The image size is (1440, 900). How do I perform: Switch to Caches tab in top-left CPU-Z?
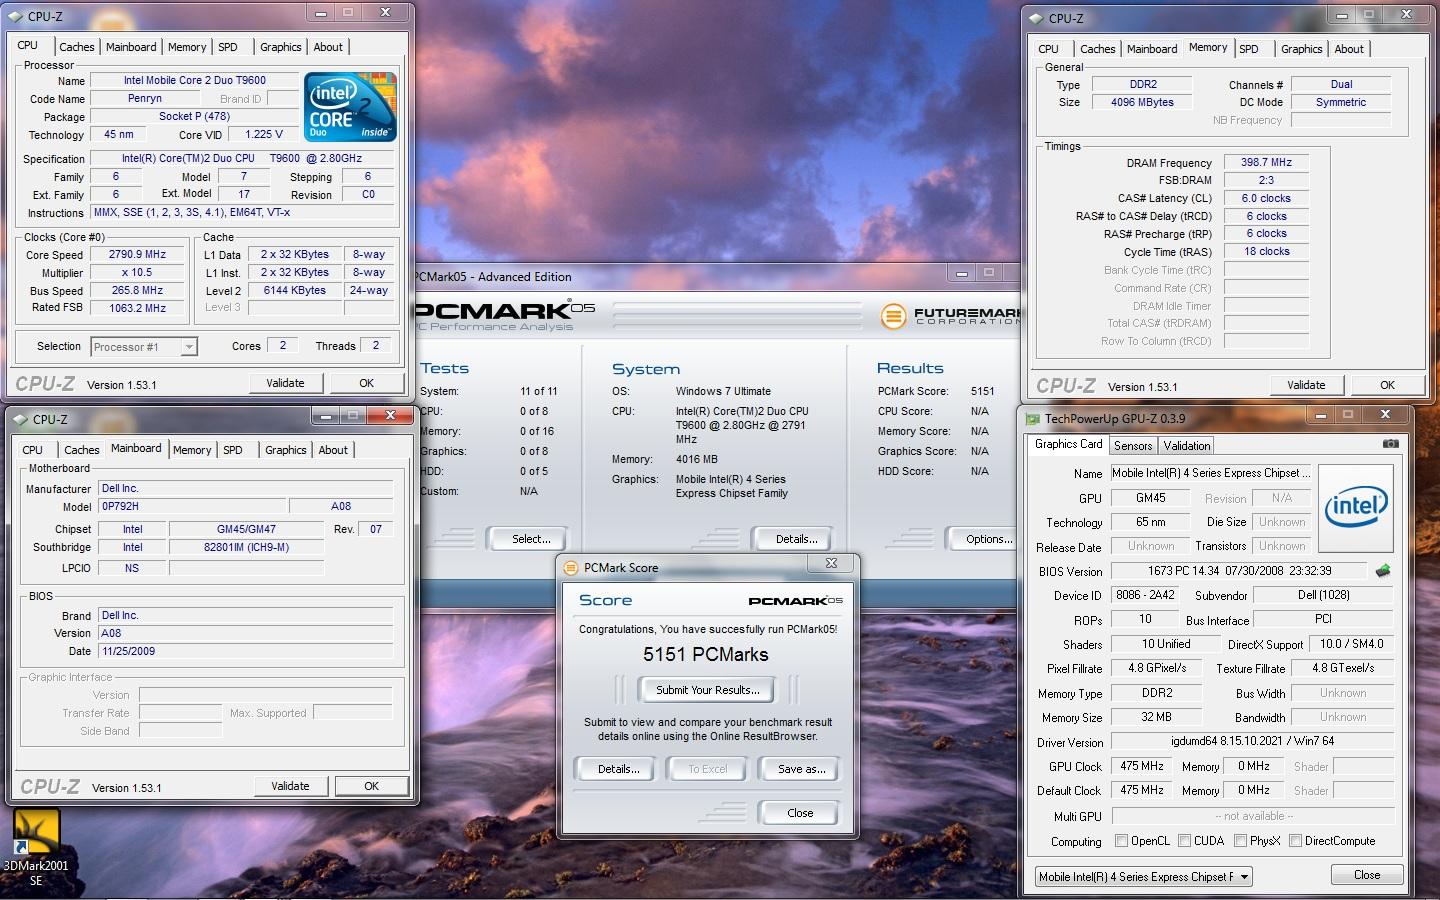[76, 47]
